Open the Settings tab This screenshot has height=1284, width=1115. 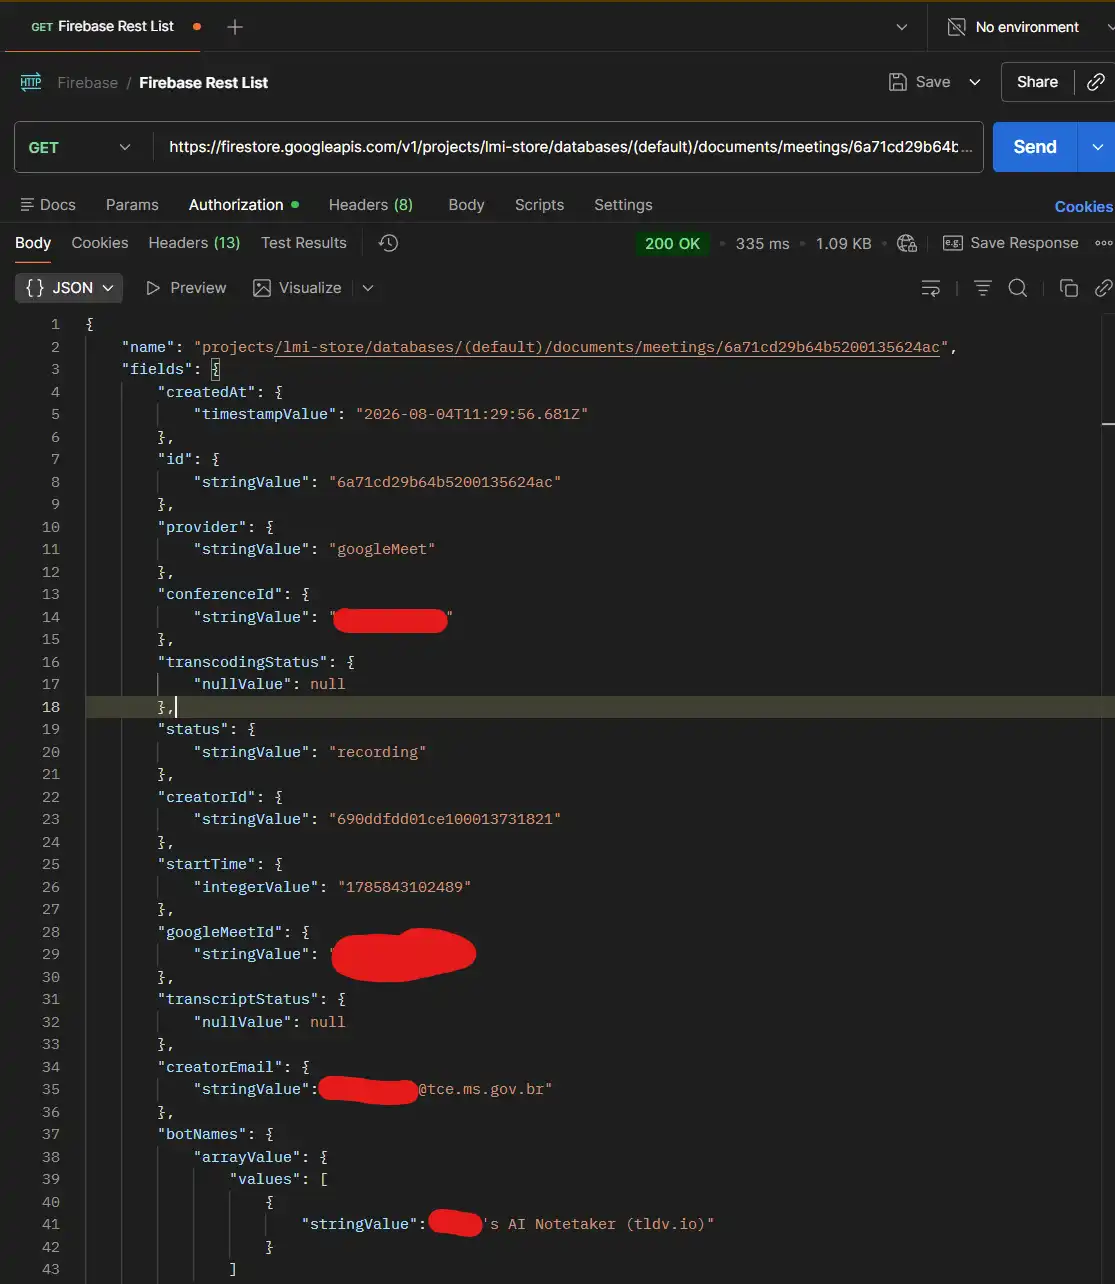pos(623,205)
